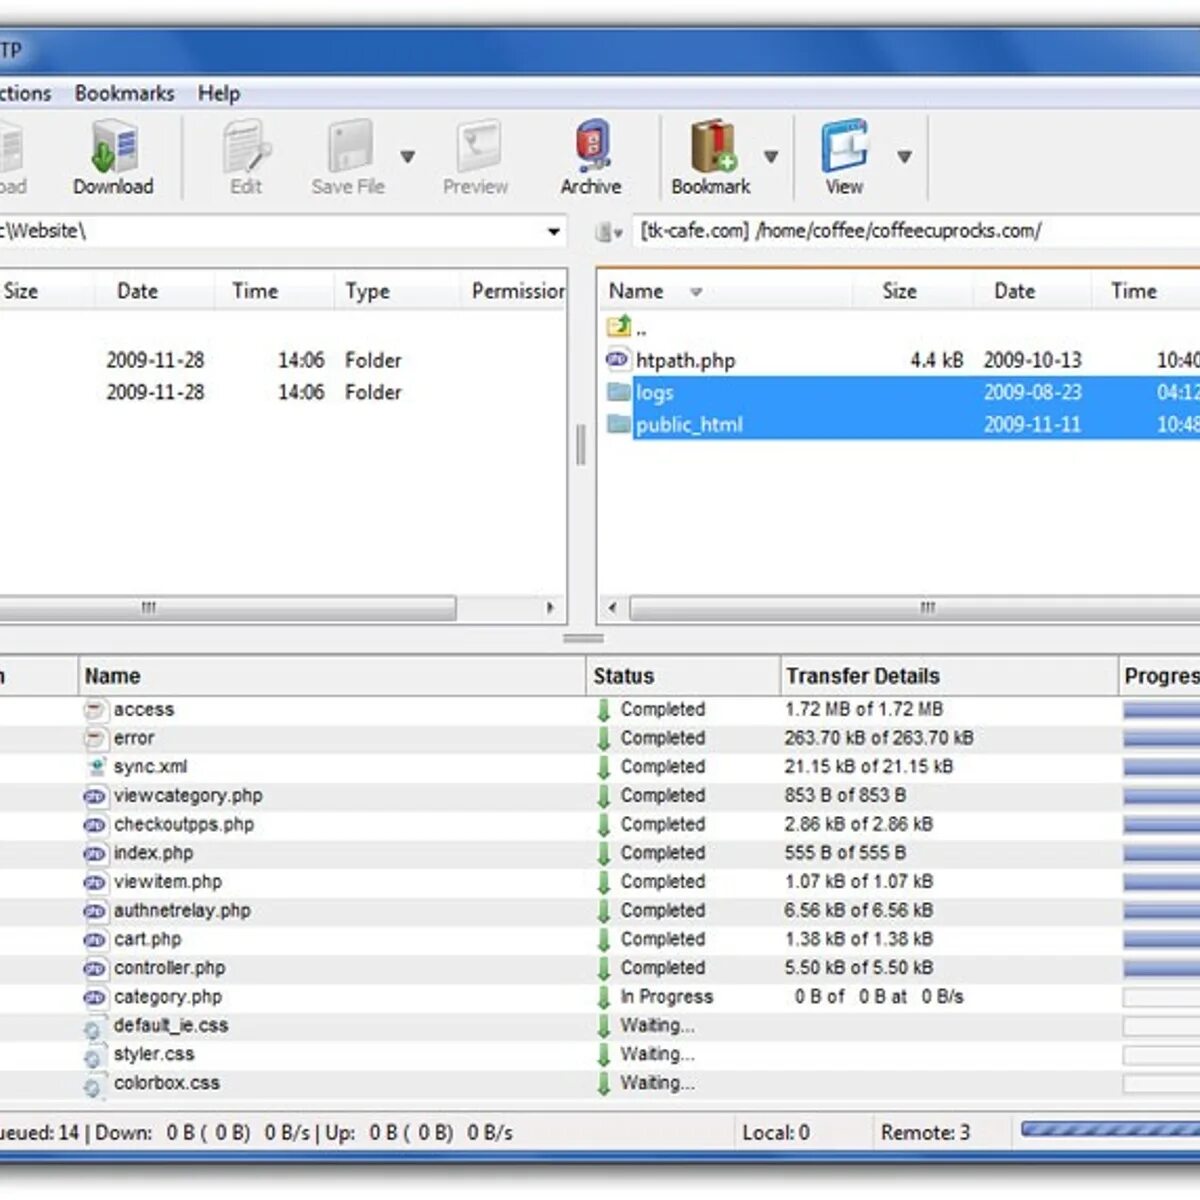Screen dimensions: 1200x1200
Task: Select '1.72 MB of 1.72 MB' transfer detail
Action: (x=864, y=709)
